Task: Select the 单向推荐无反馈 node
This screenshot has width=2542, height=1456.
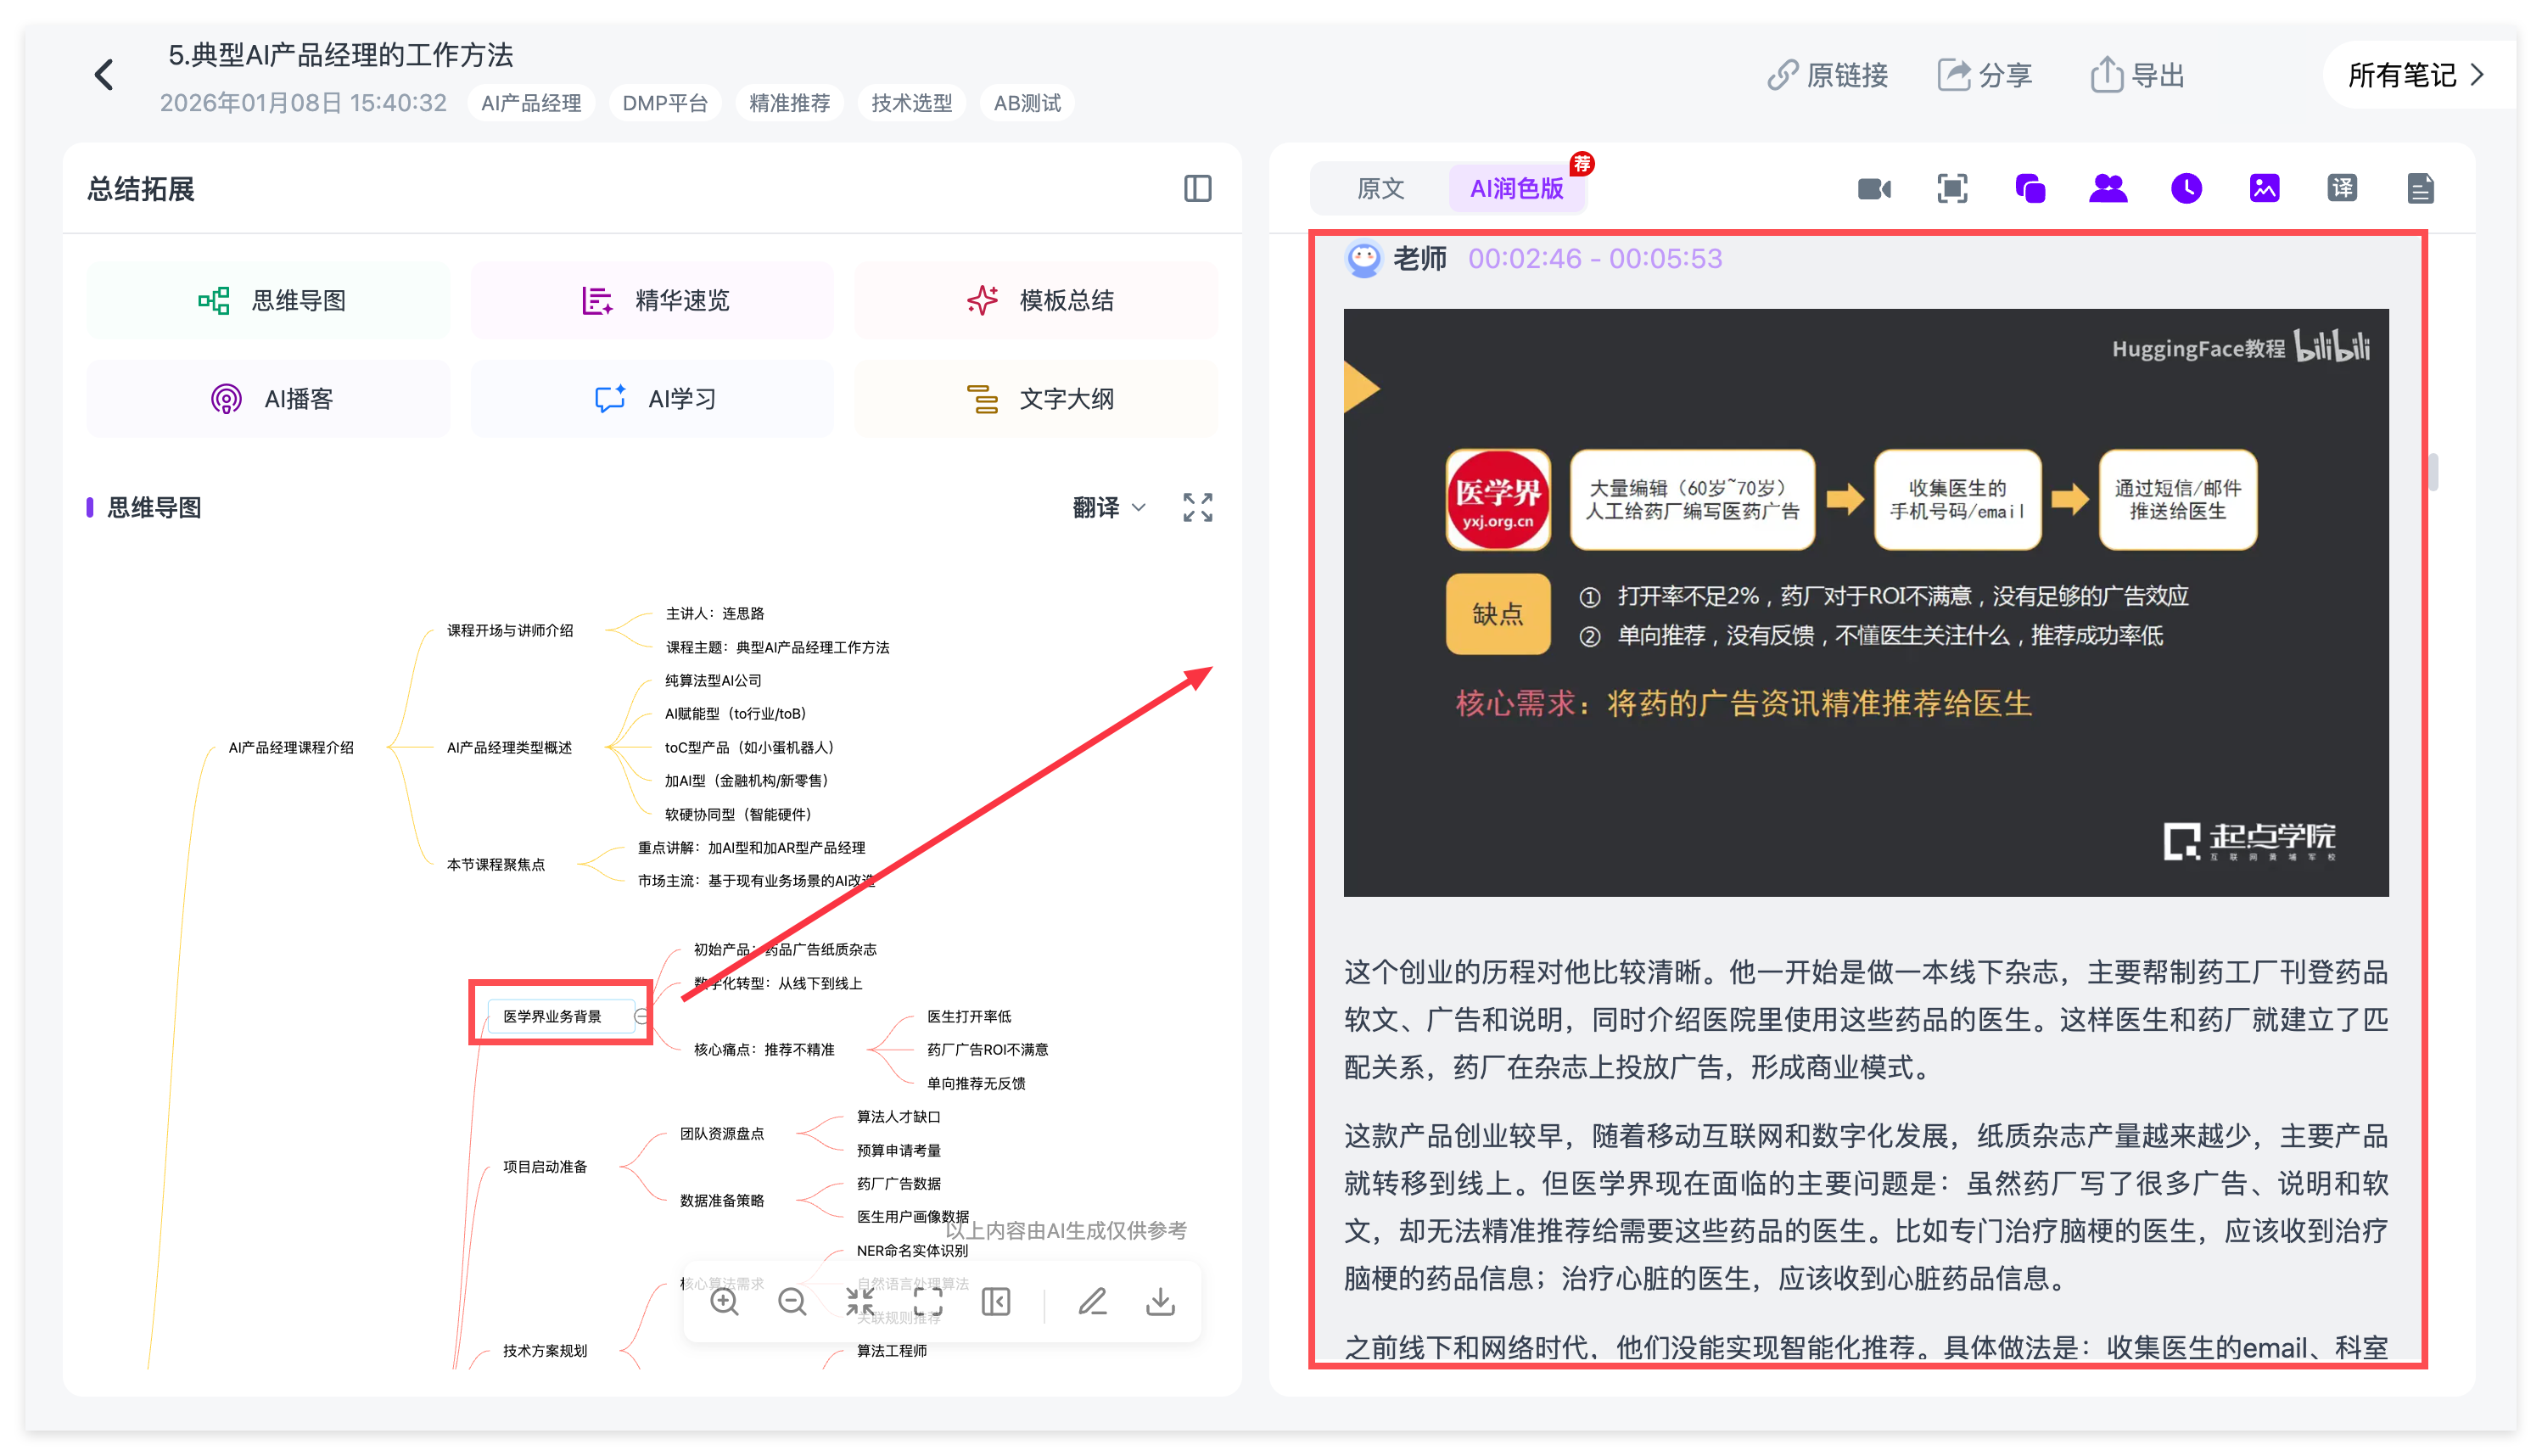Action: pyautogui.click(x=976, y=1083)
